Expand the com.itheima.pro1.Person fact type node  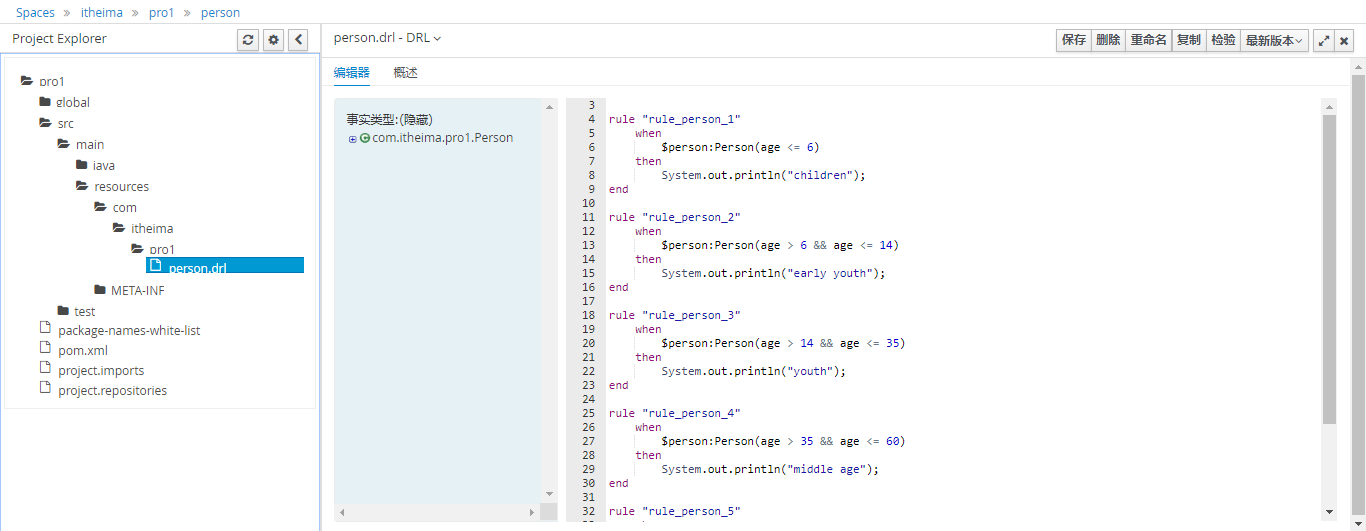click(352, 139)
